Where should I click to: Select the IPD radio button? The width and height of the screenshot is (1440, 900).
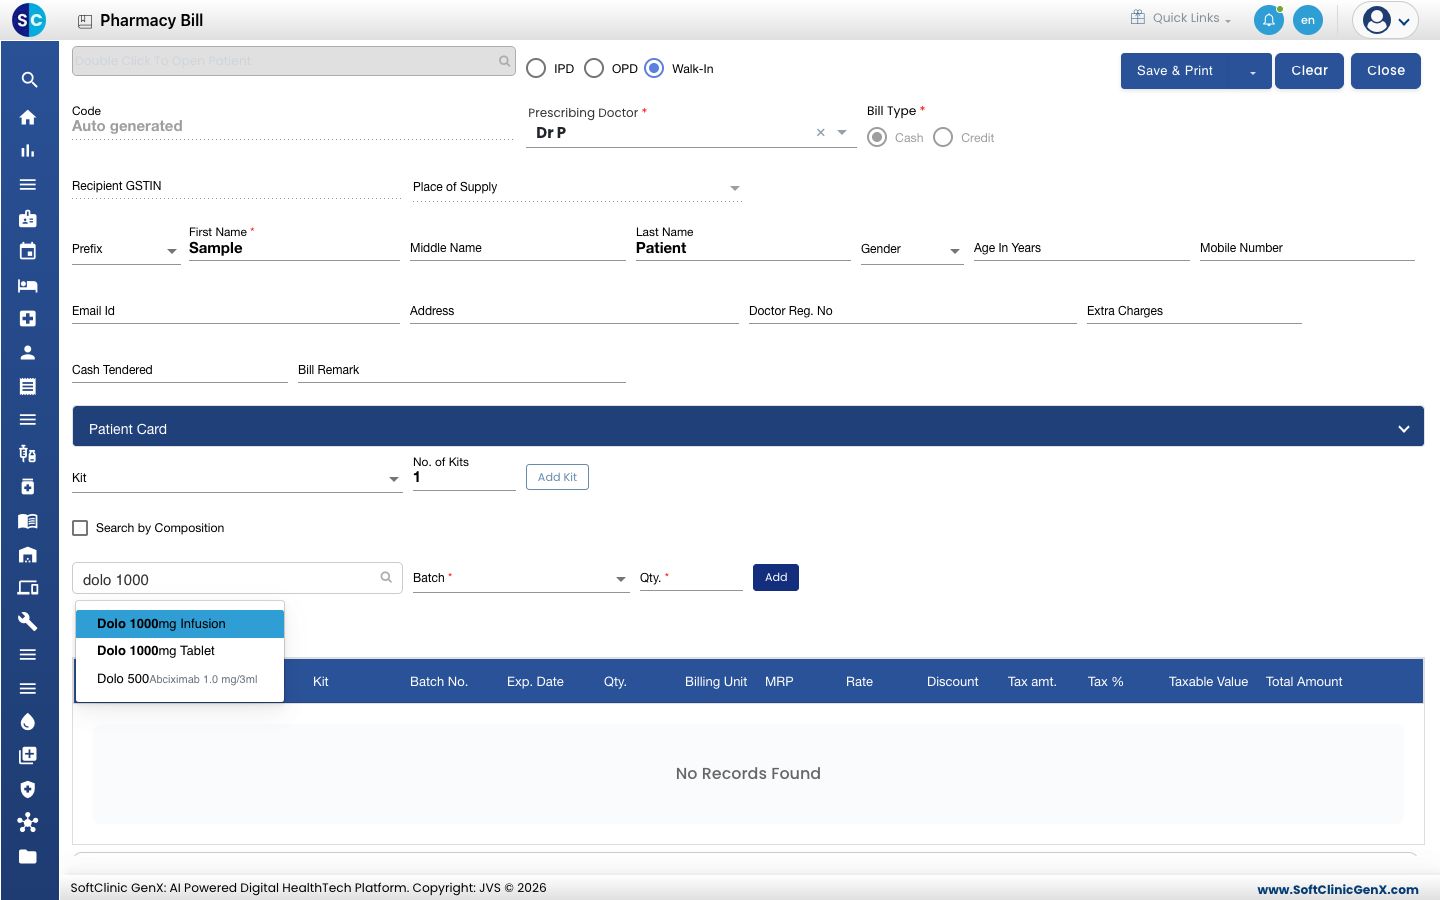pos(536,68)
